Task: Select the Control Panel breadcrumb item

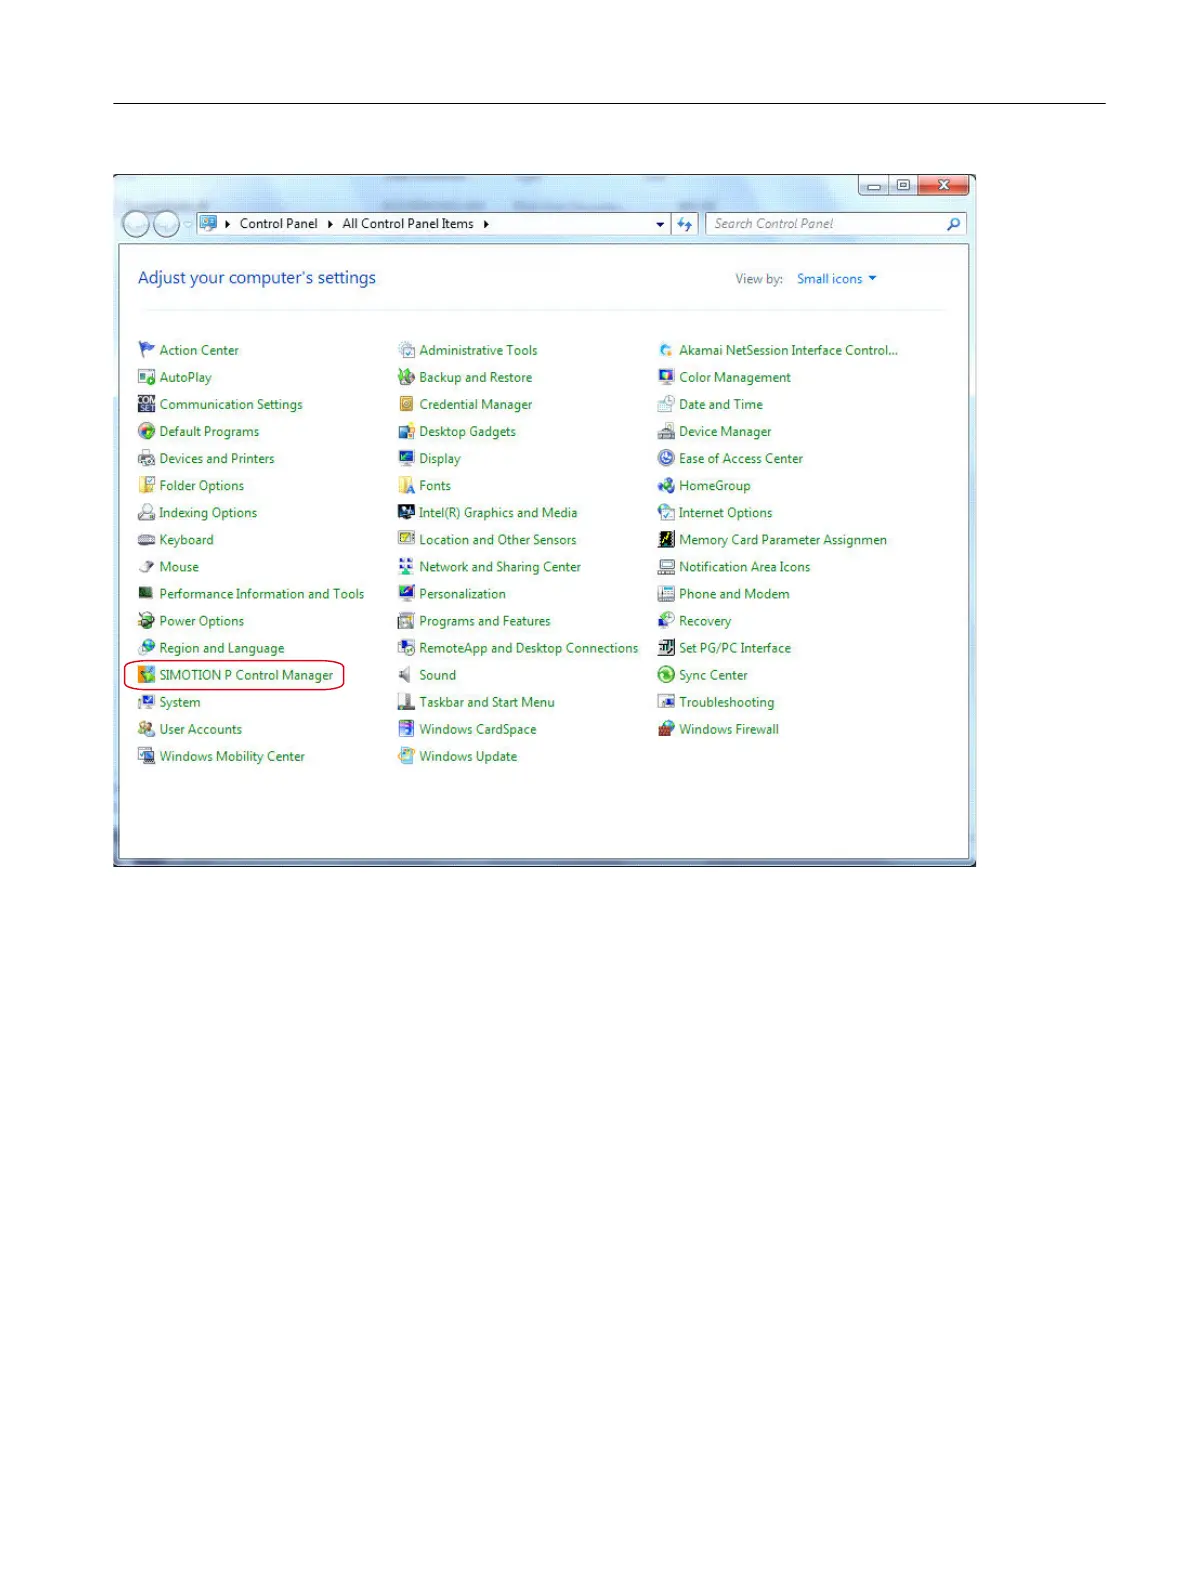Action: click(278, 224)
